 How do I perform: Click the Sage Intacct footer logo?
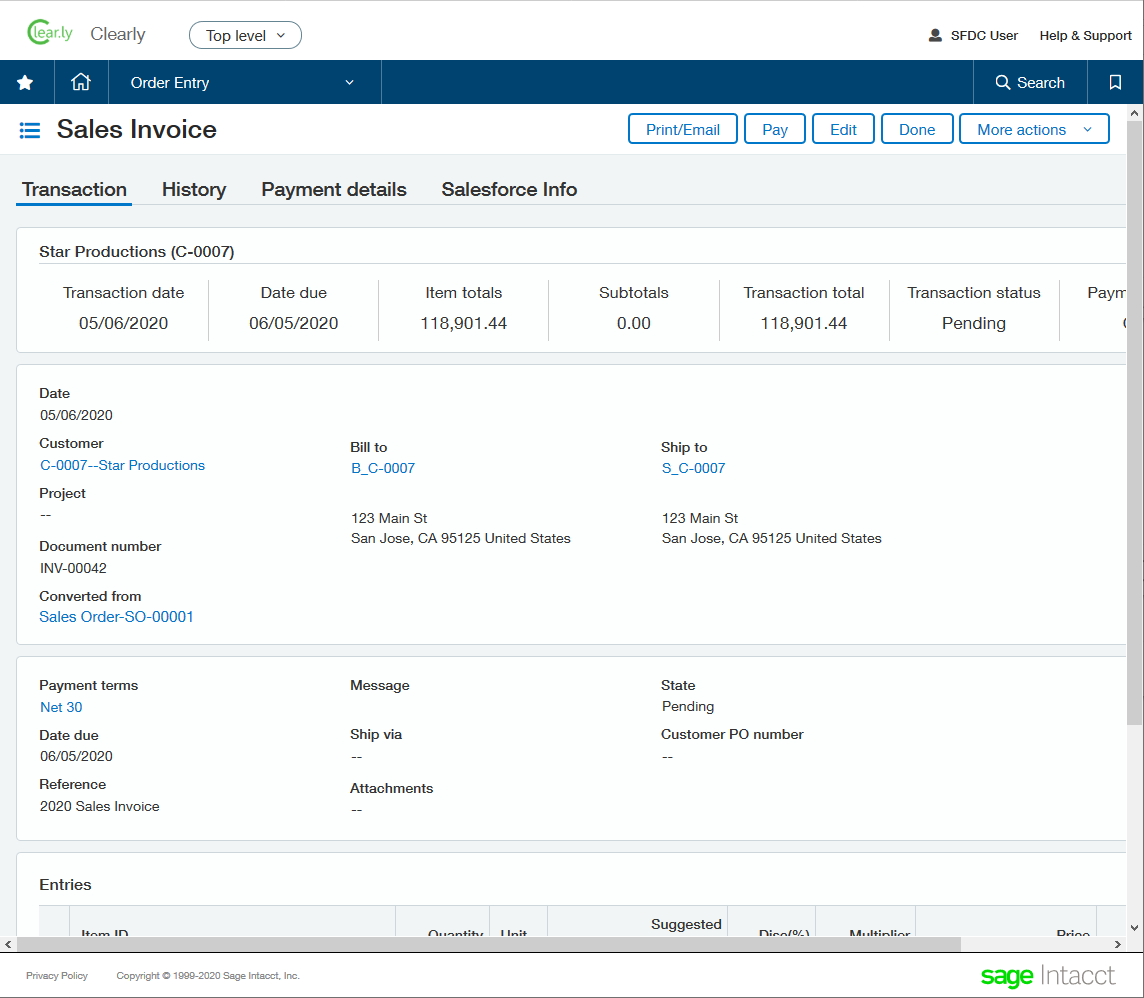pos(1047,975)
